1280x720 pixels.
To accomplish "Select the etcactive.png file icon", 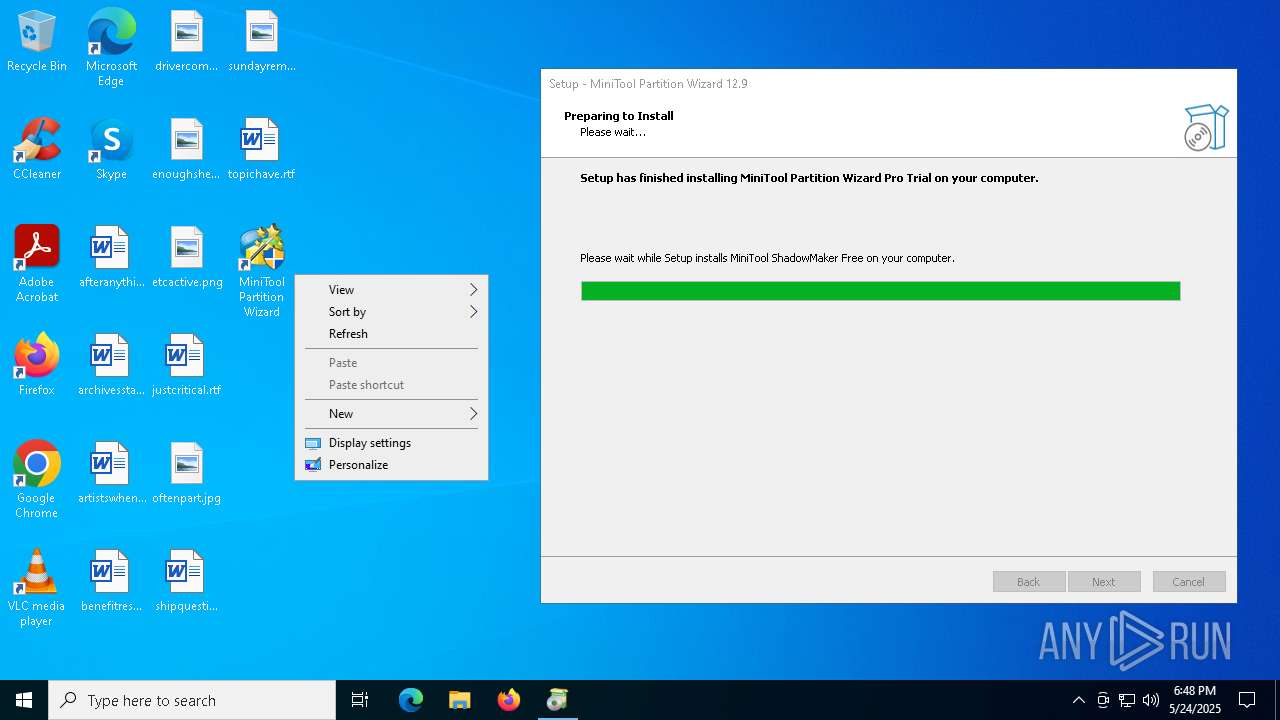I will [187, 258].
